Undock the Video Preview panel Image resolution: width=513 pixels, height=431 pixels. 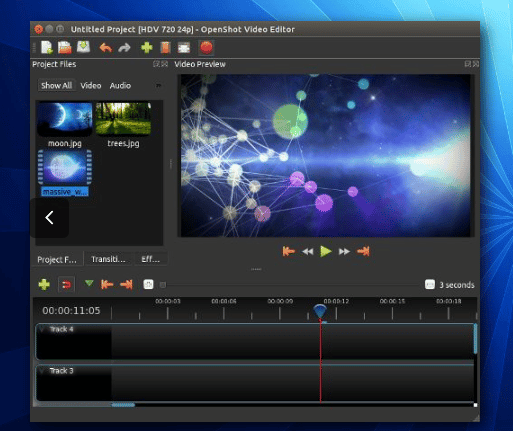coord(468,64)
